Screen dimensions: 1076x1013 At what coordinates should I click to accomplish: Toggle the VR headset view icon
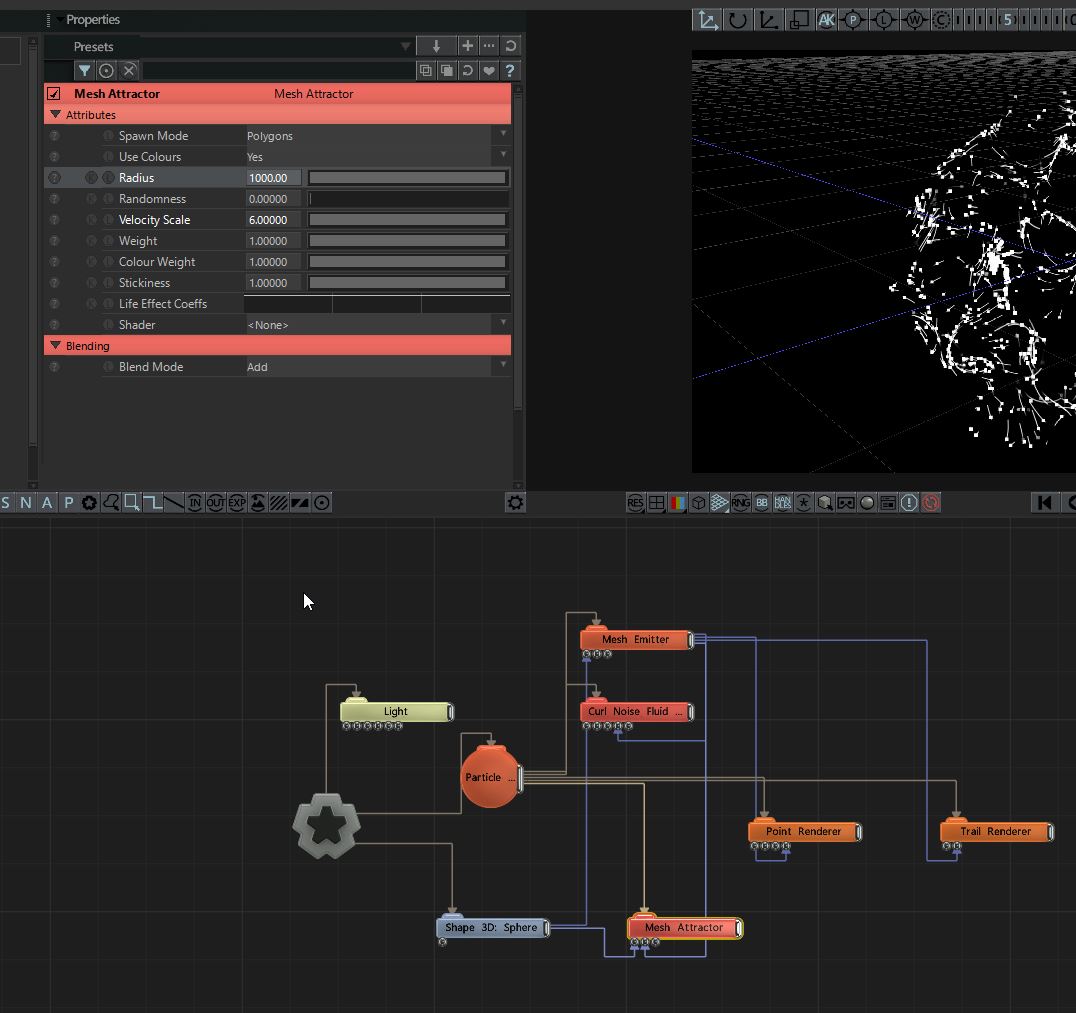click(846, 503)
